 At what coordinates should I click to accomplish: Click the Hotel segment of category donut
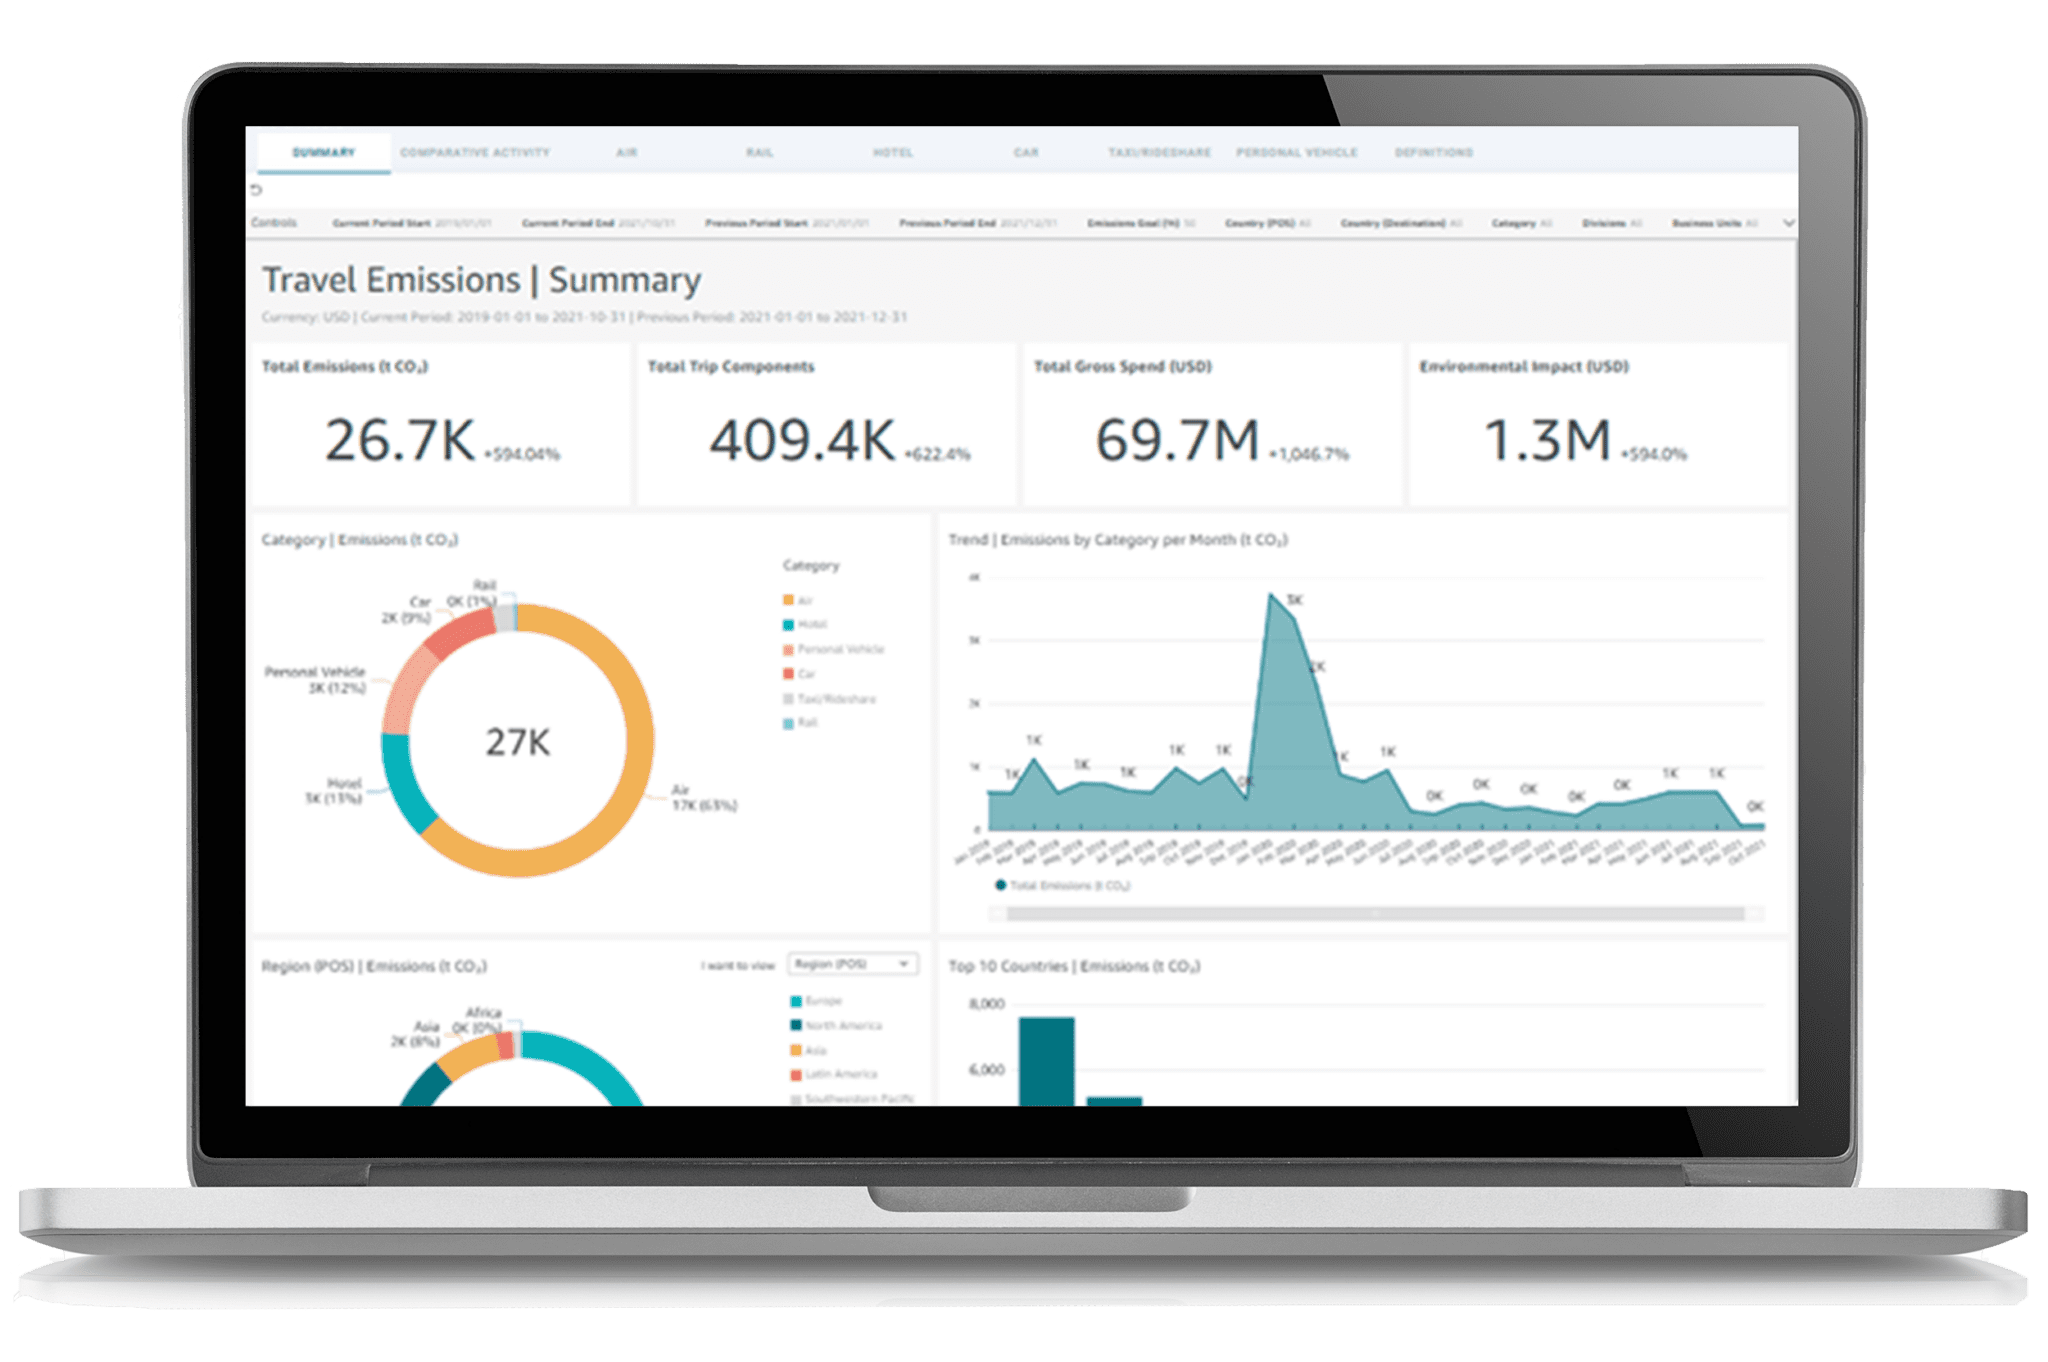[x=402, y=782]
